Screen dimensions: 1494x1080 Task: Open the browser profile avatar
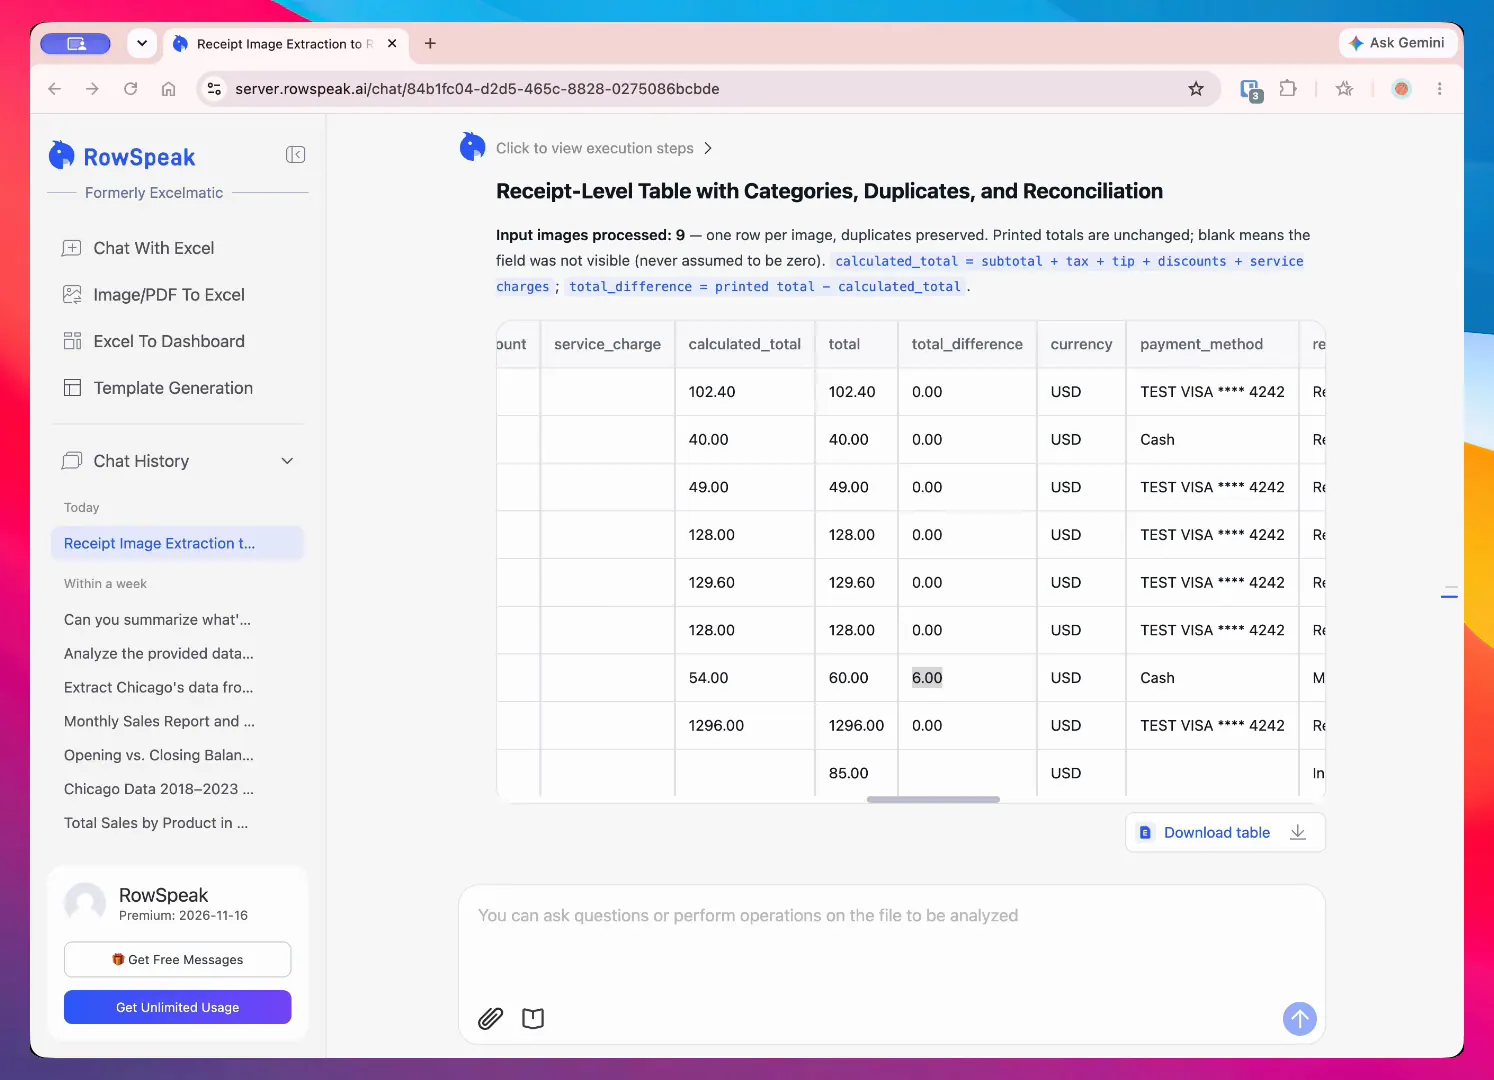tap(1402, 89)
